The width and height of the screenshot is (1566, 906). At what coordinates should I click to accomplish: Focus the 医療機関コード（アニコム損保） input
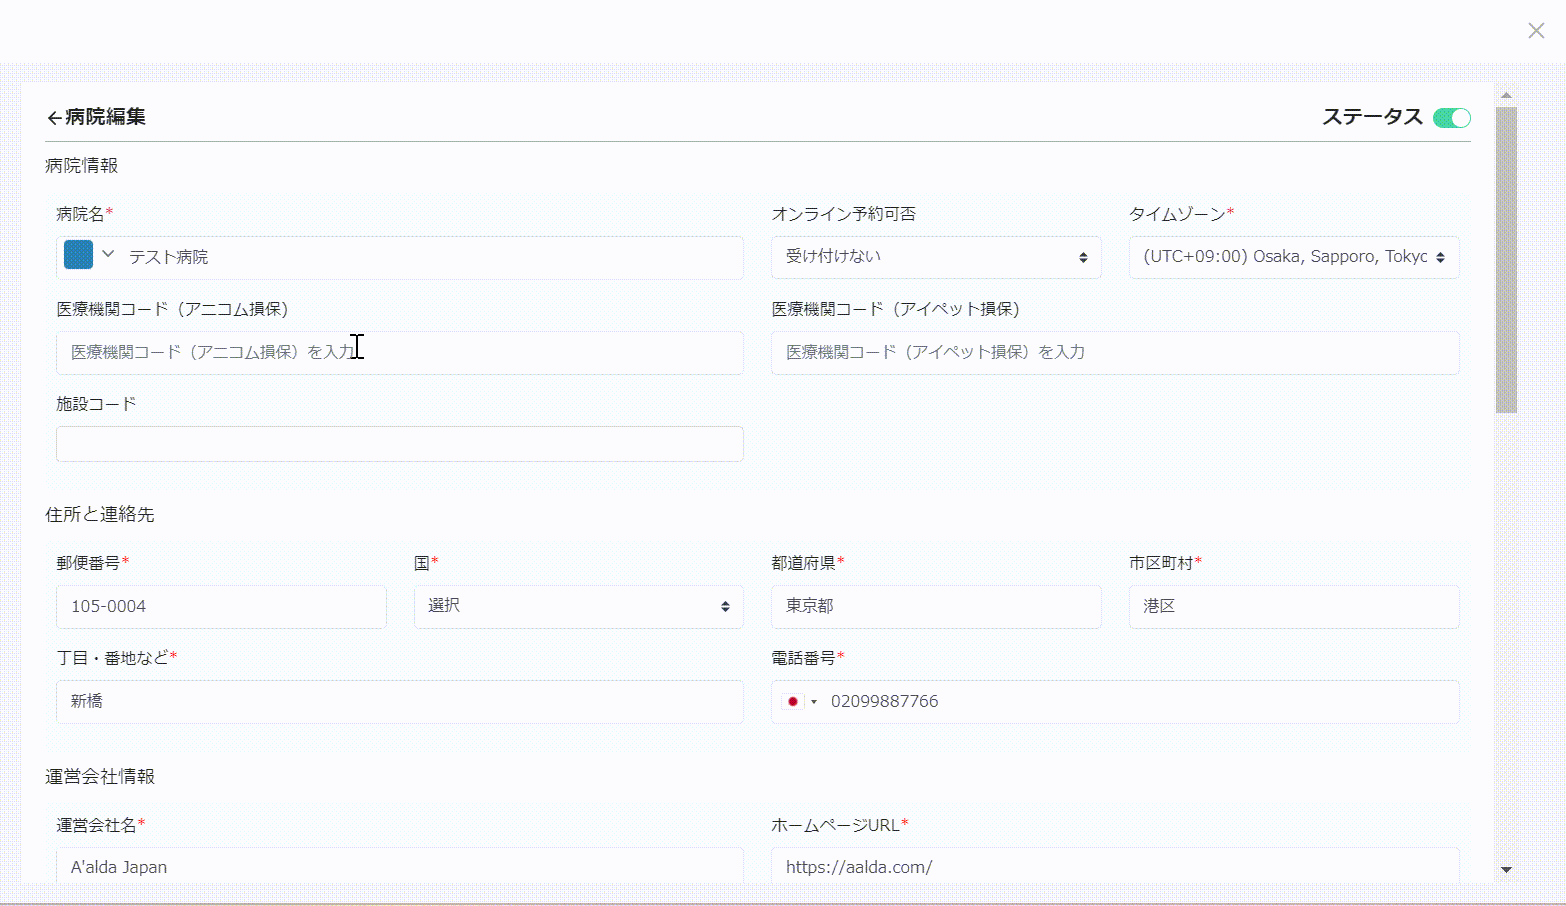click(x=399, y=353)
